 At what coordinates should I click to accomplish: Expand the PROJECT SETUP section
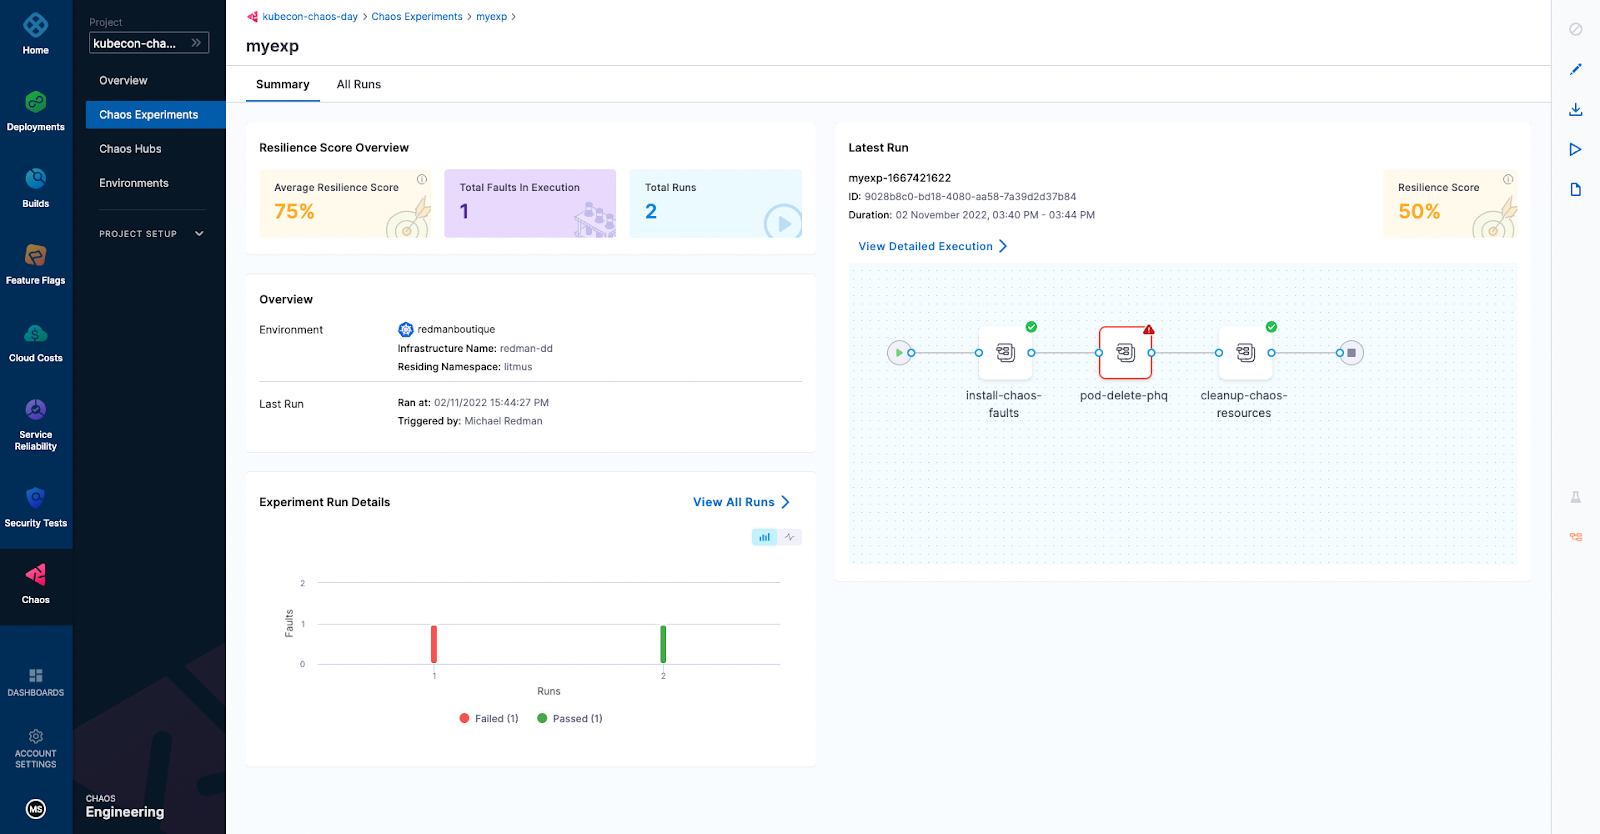(151, 233)
